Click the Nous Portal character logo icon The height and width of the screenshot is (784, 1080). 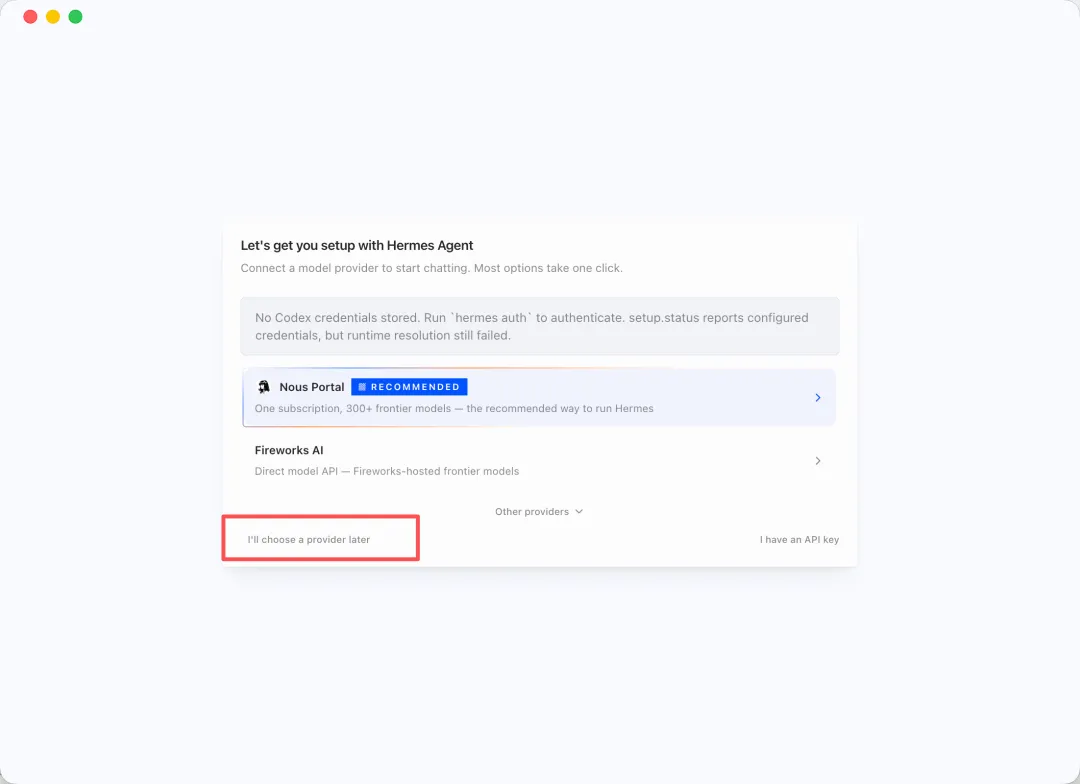tap(264, 386)
